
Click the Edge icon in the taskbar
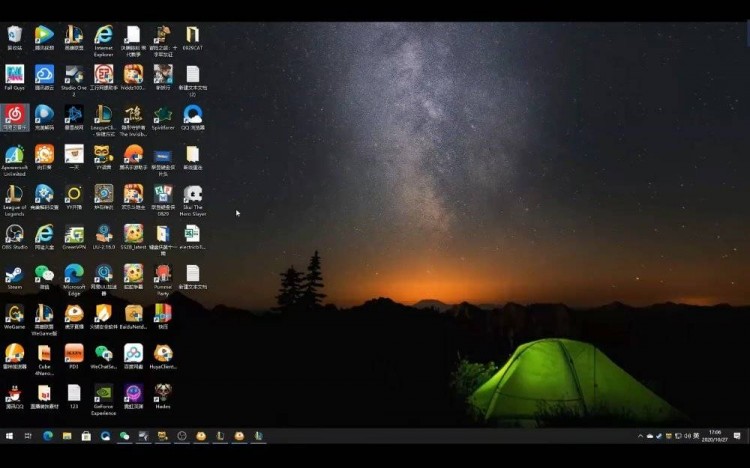(x=47, y=436)
